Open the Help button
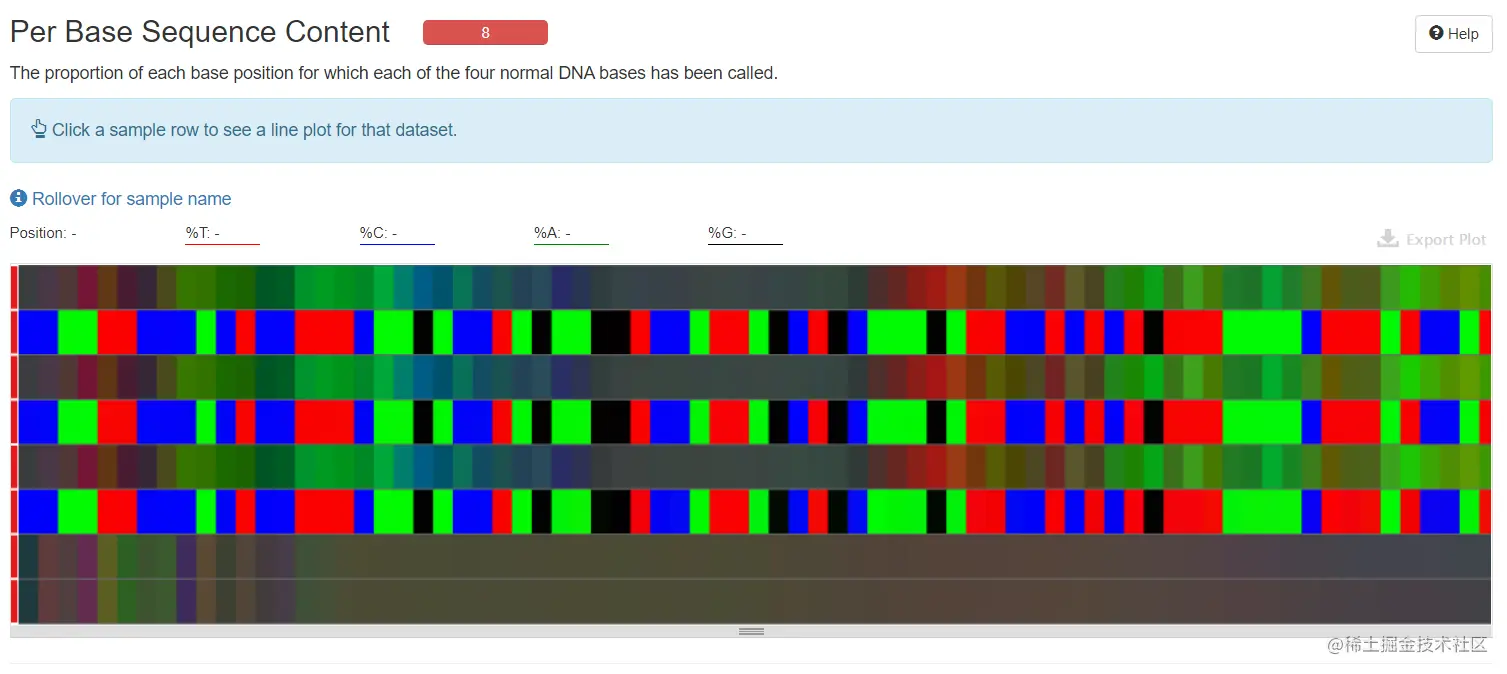The width and height of the screenshot is (1507, 674). [1453, 34]
